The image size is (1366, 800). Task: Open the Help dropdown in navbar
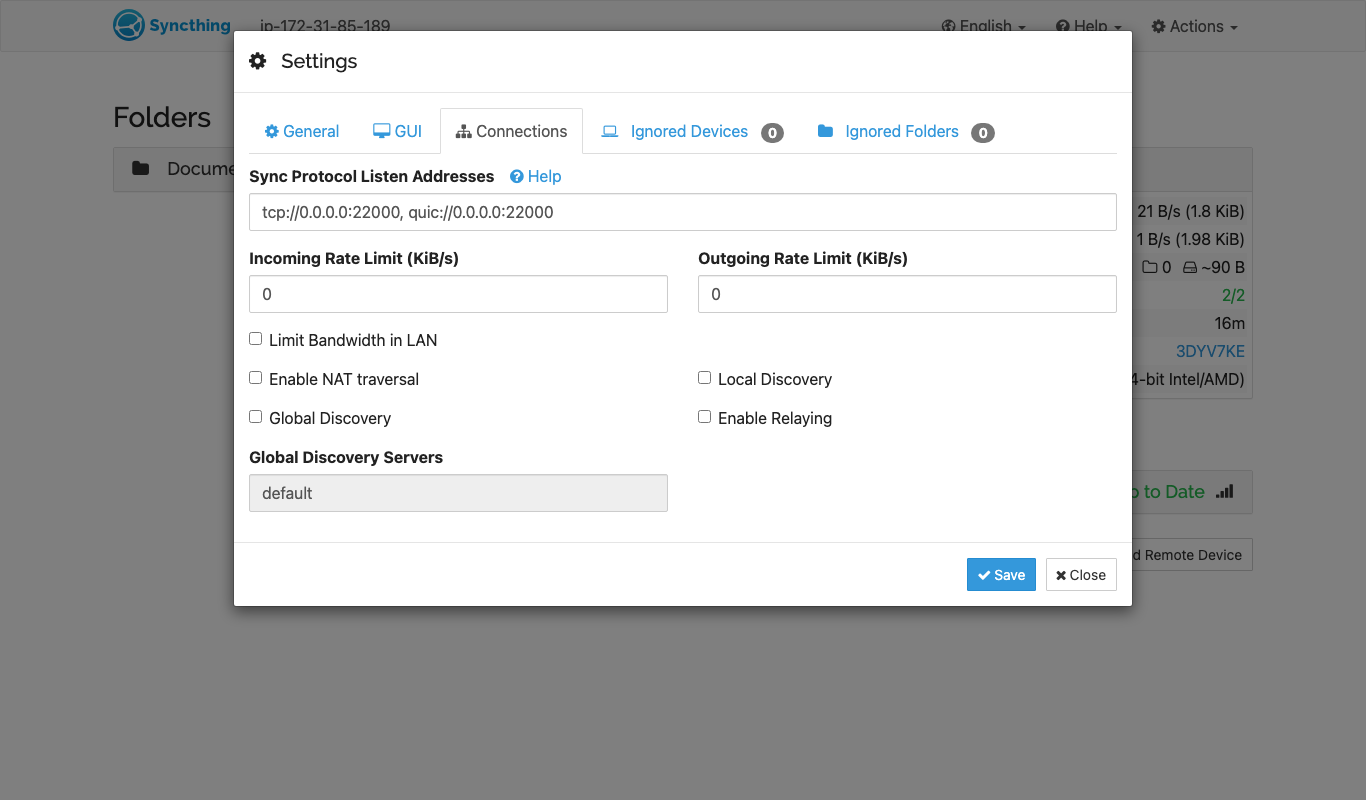(x=1089, y=26)
